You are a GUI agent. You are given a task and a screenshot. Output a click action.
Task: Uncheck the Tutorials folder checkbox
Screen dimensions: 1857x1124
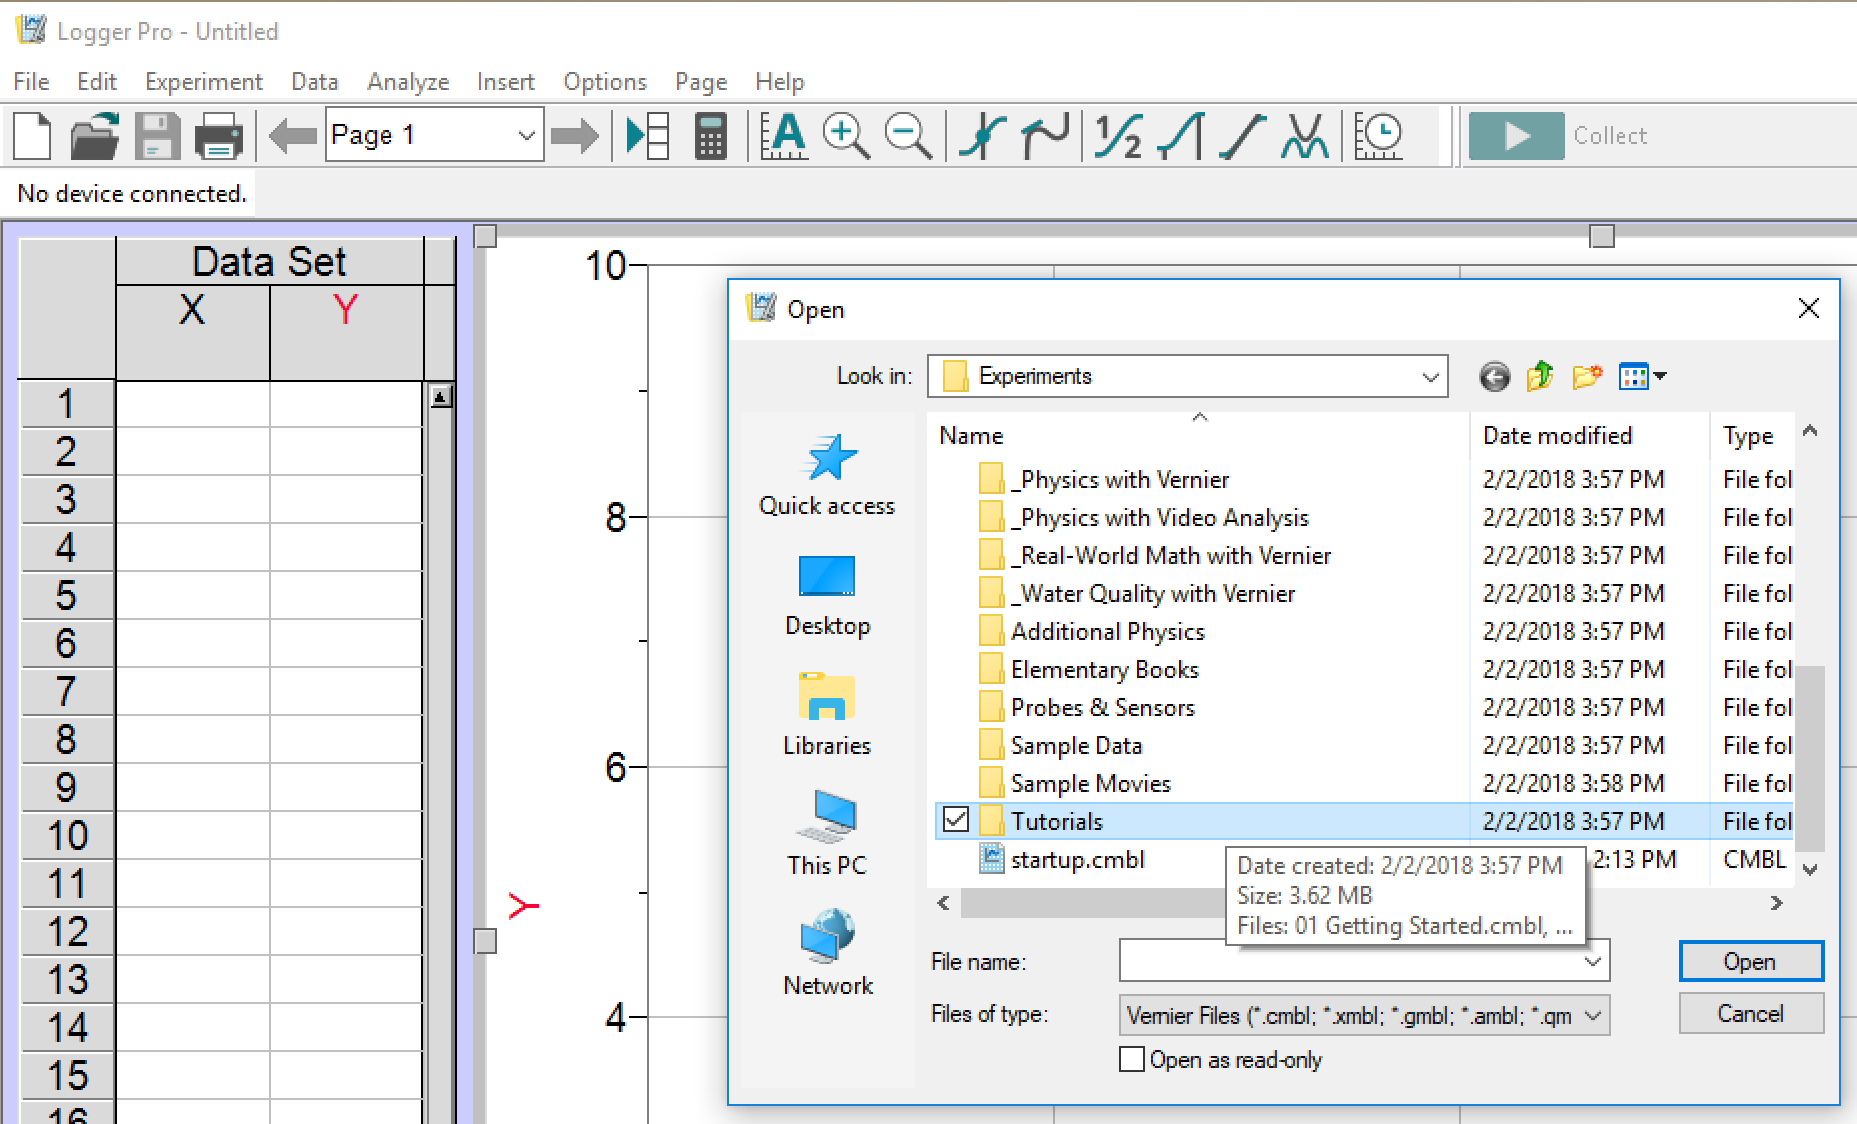tap(956, 820)
